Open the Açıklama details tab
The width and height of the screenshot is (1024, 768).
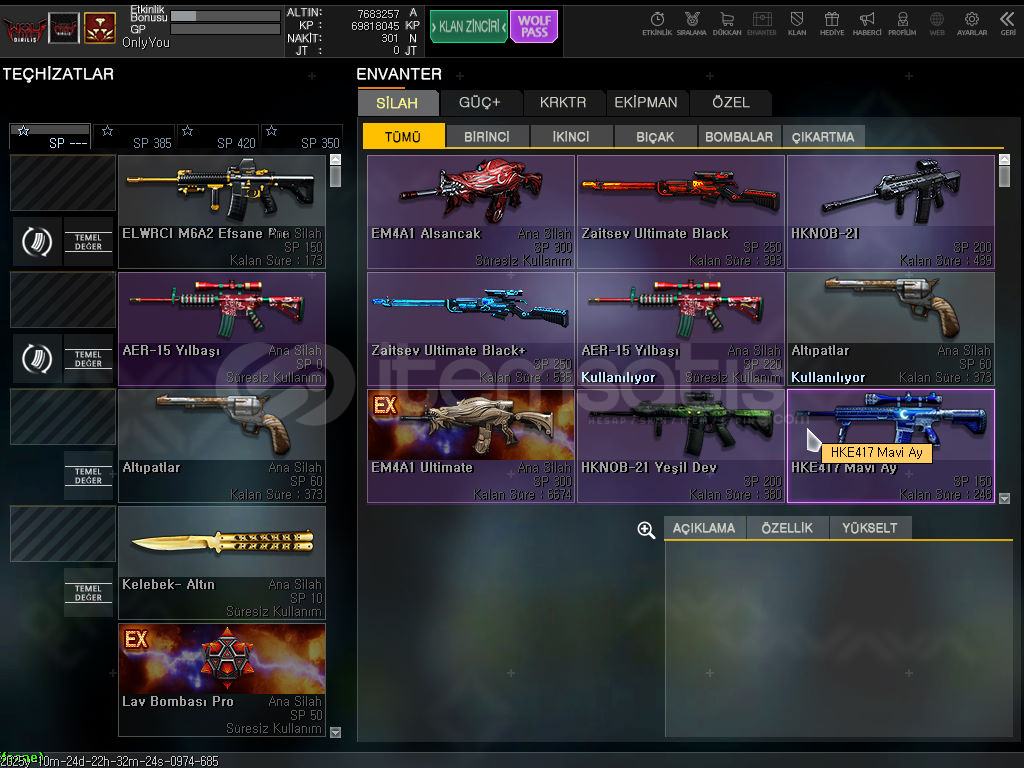click(x=704, y=528)
